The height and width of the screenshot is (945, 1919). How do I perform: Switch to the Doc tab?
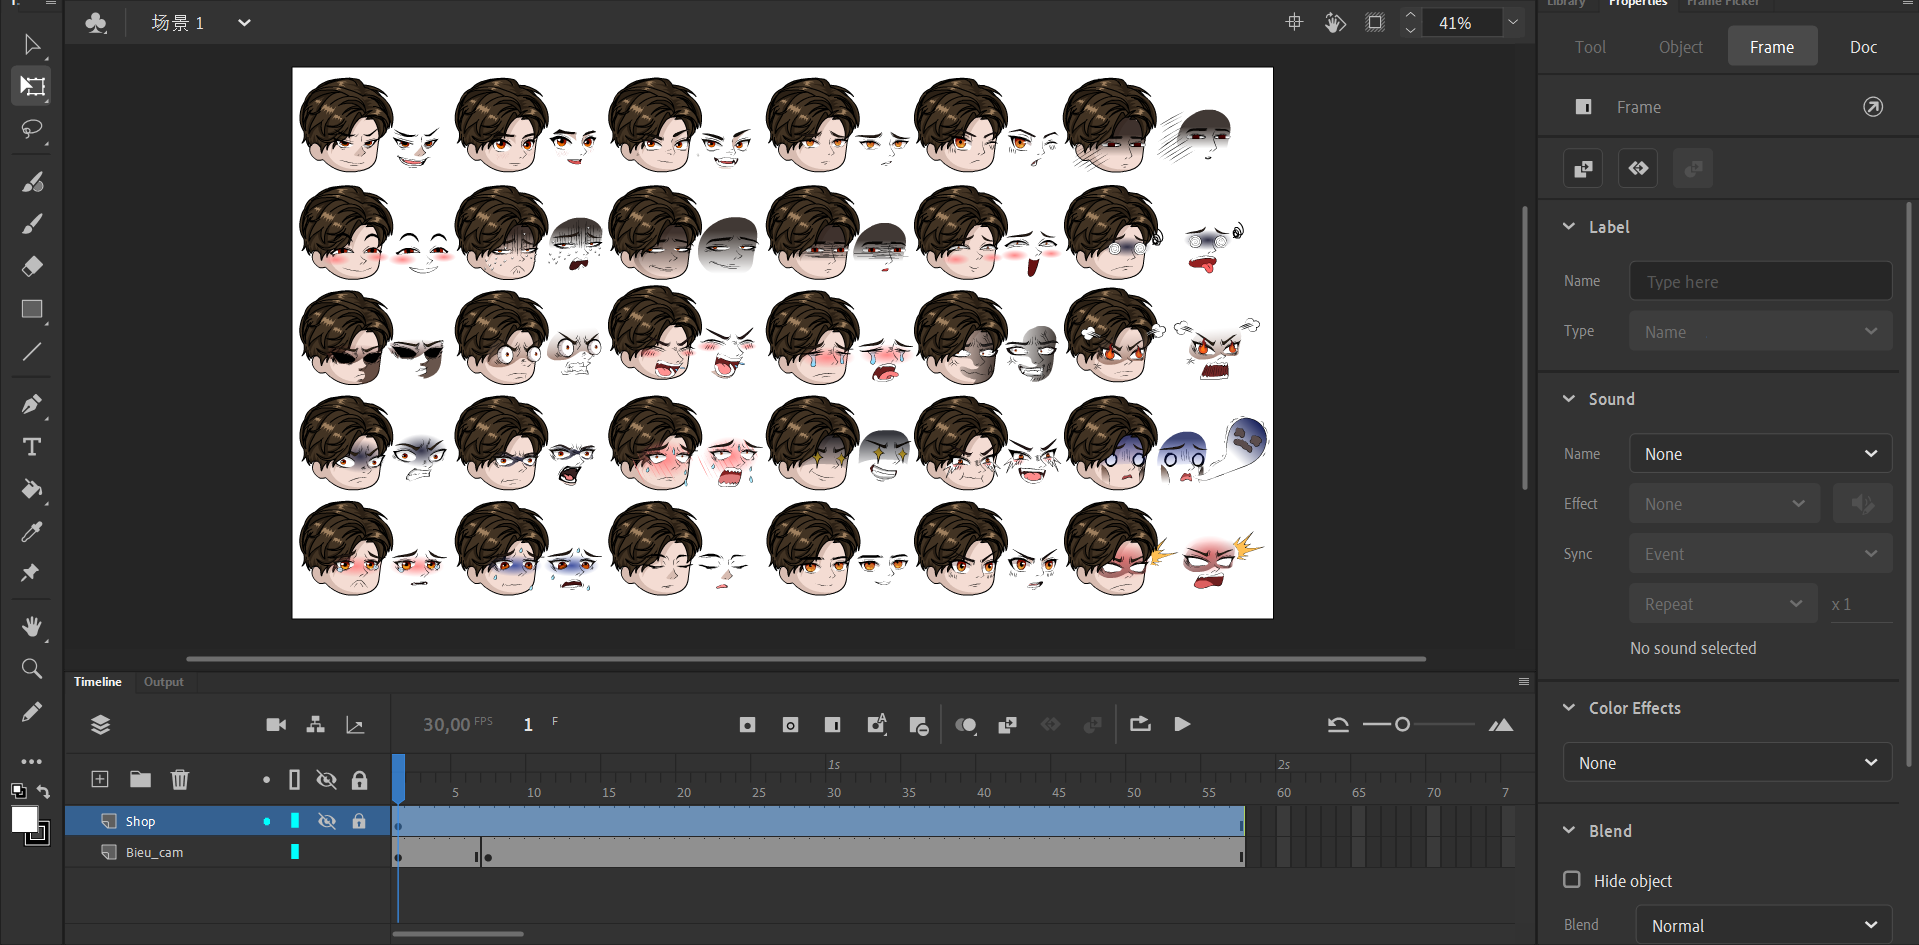click(1862, 47)
